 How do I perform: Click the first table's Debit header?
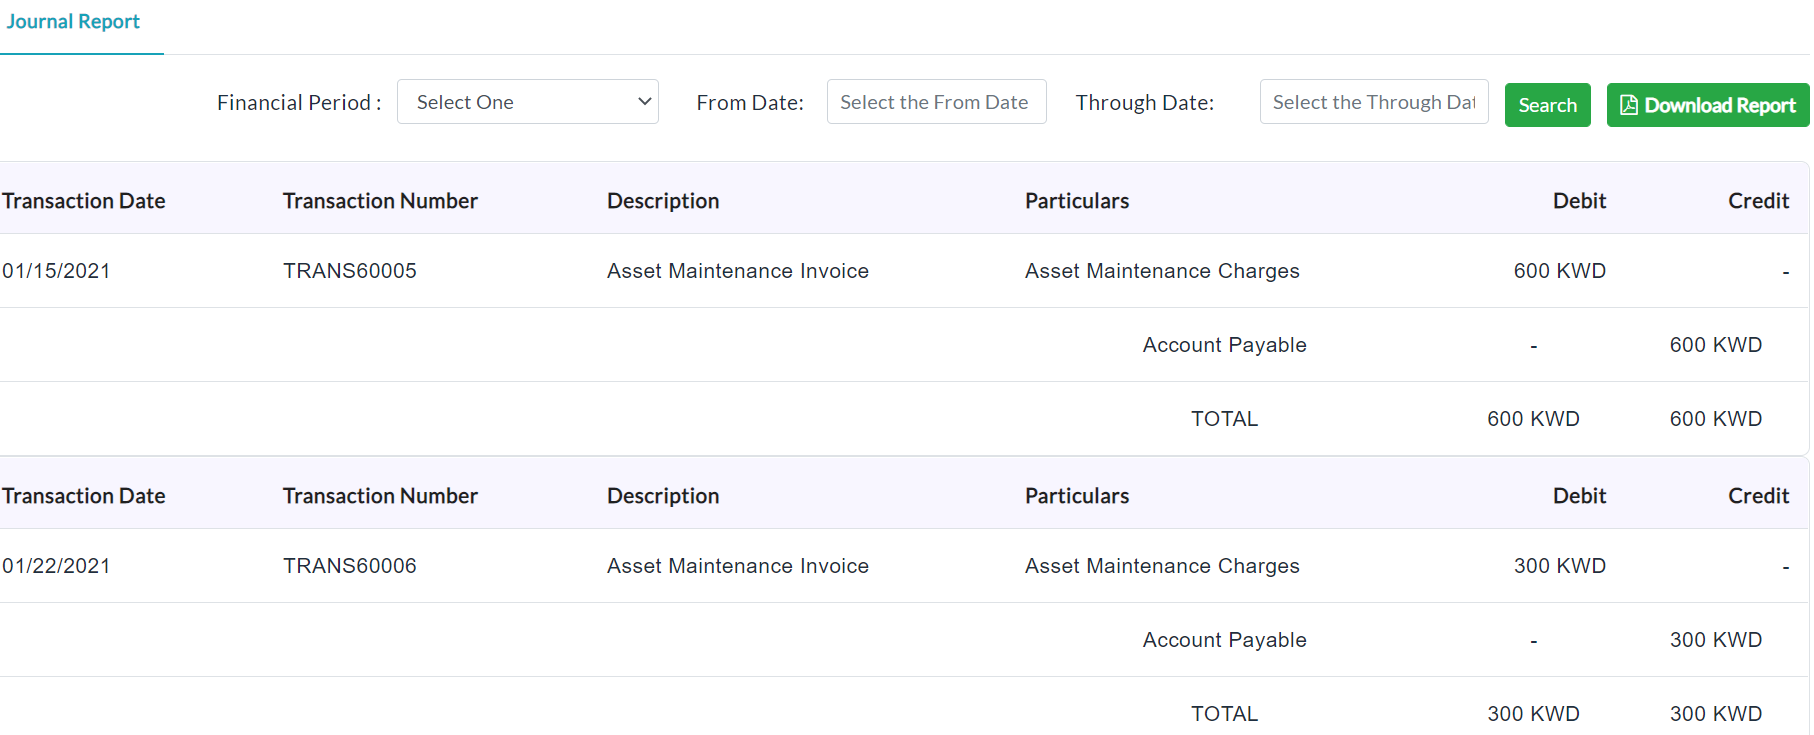click(1579, 201)
